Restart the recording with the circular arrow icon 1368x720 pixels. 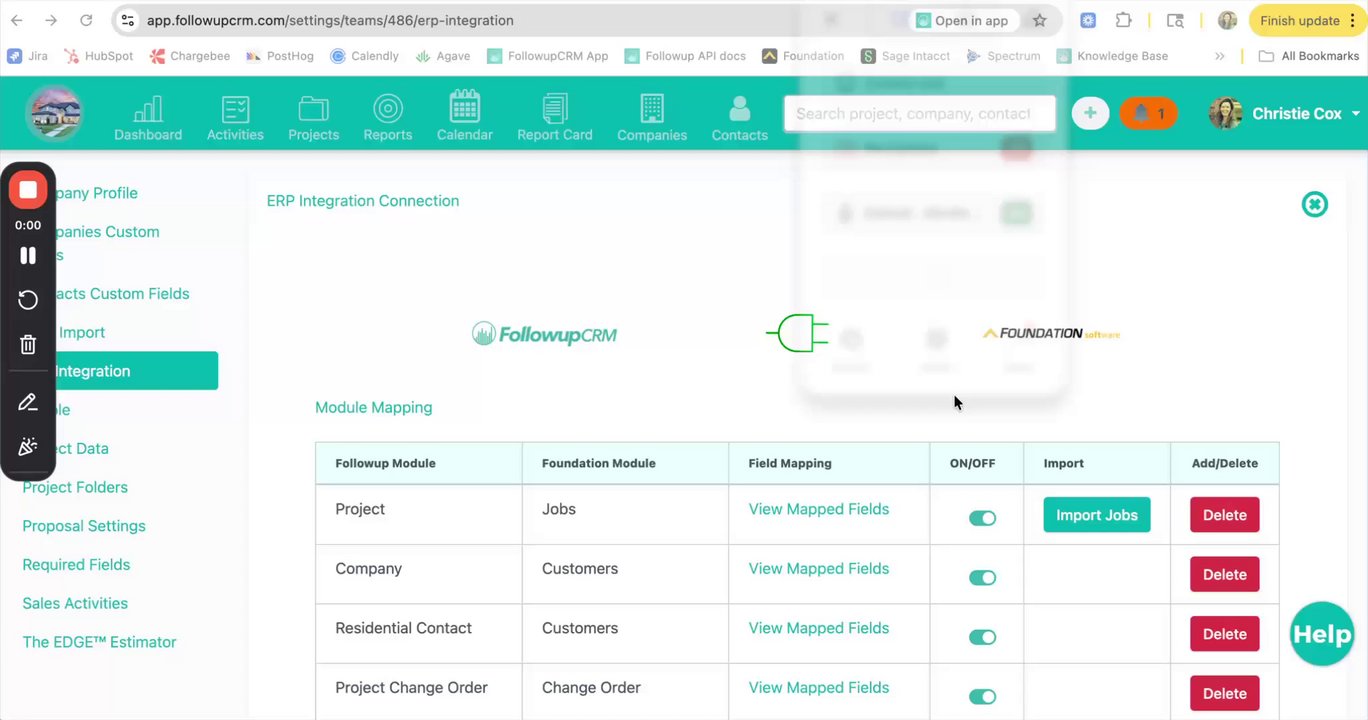click(28, 300)
